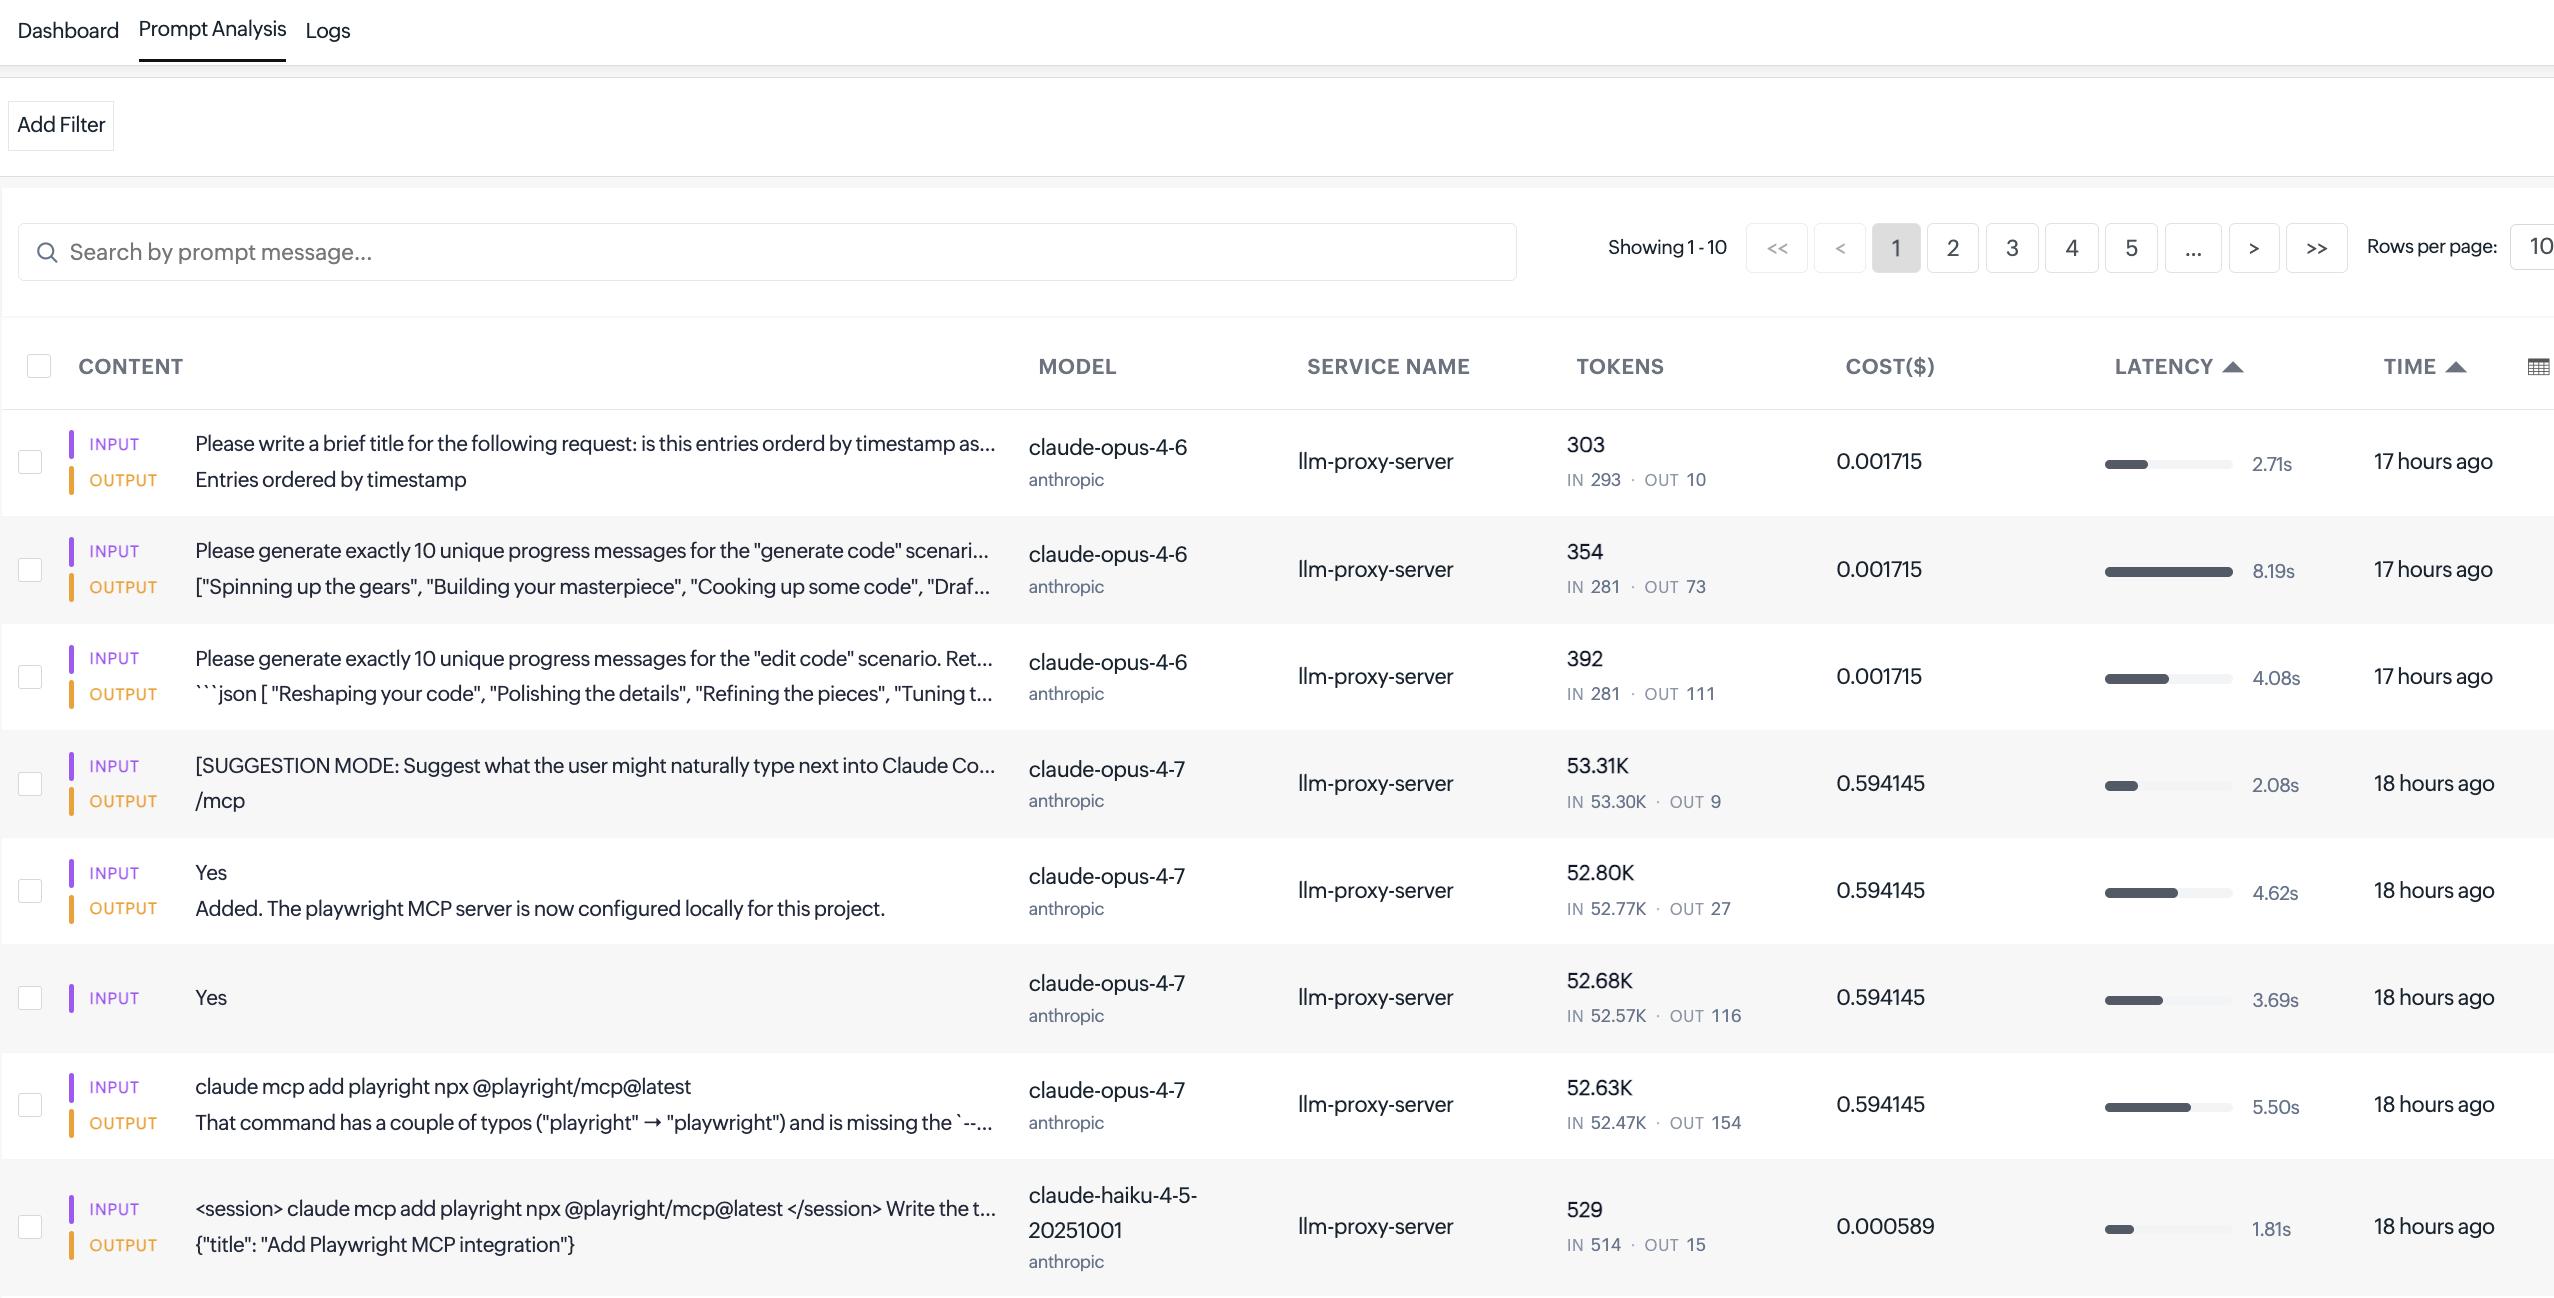This screenshot has width=2554, height=1298.
Task: Select page 1 in pagination
Action: [1896, 248]
